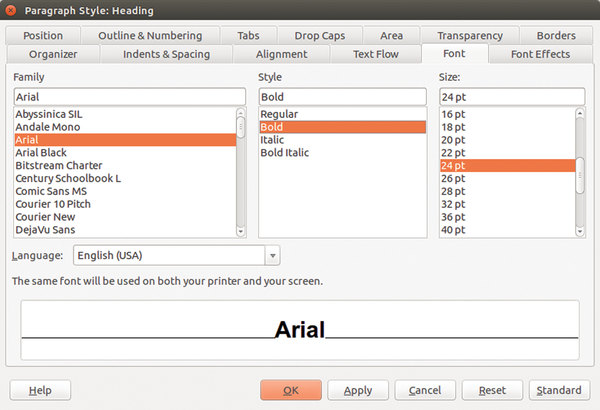
Task: Select Century Schoolbook L font
Action: tap(125, 178)
